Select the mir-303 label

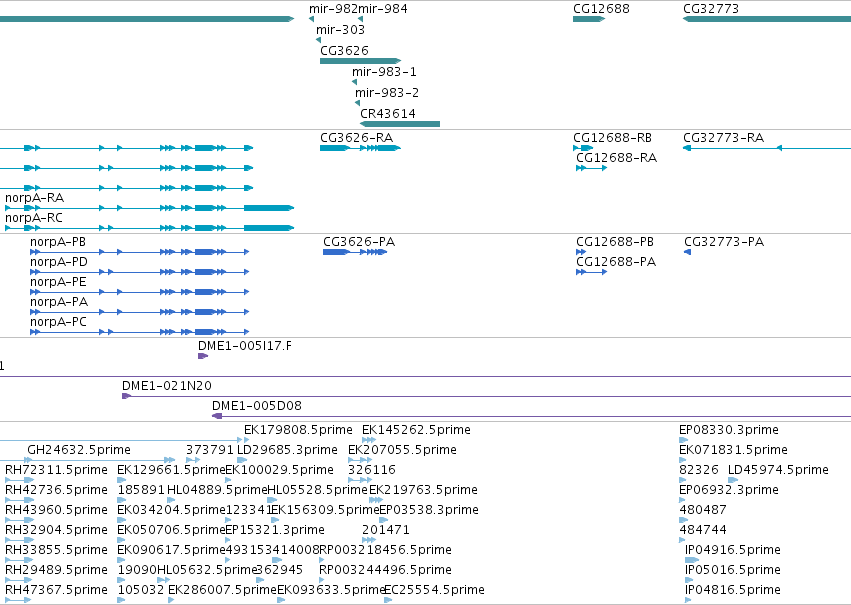tap(340, 30)
